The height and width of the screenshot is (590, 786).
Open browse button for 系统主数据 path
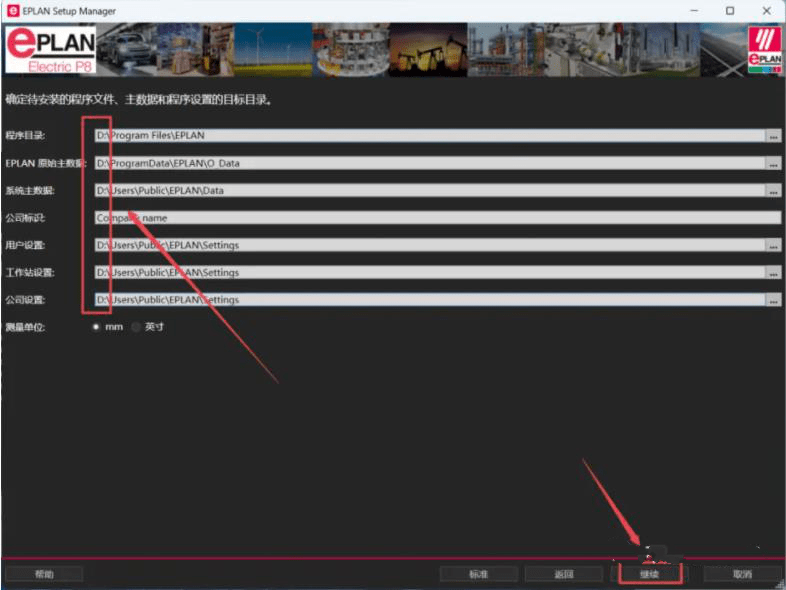tap(773, 190)
